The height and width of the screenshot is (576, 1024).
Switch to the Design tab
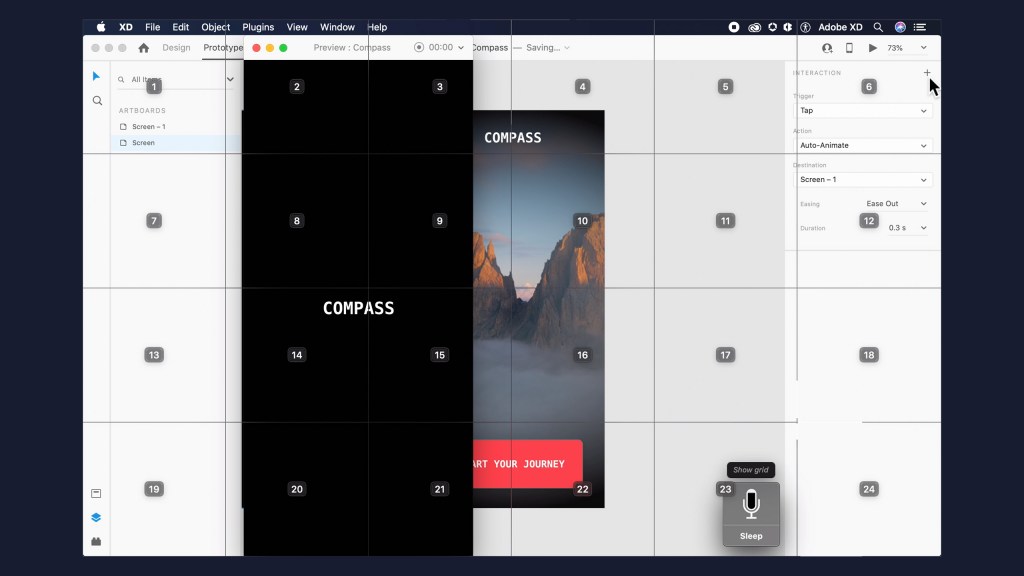[x=176, y=48]
